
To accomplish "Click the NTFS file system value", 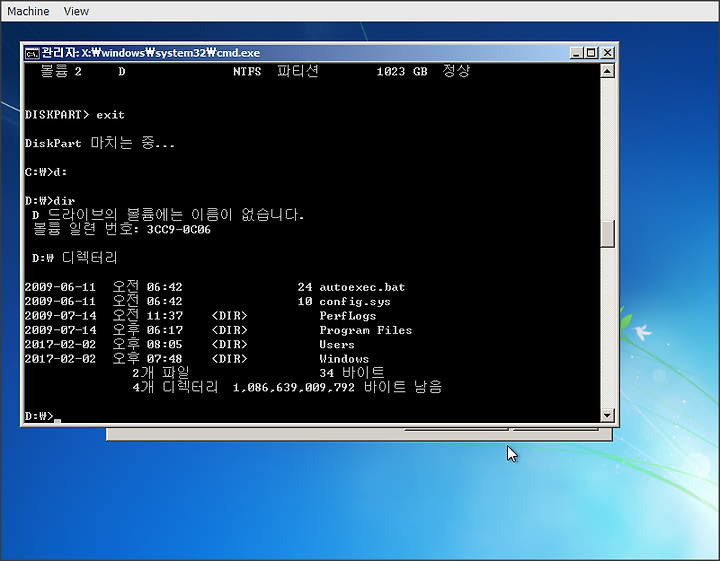I will 247,72.
